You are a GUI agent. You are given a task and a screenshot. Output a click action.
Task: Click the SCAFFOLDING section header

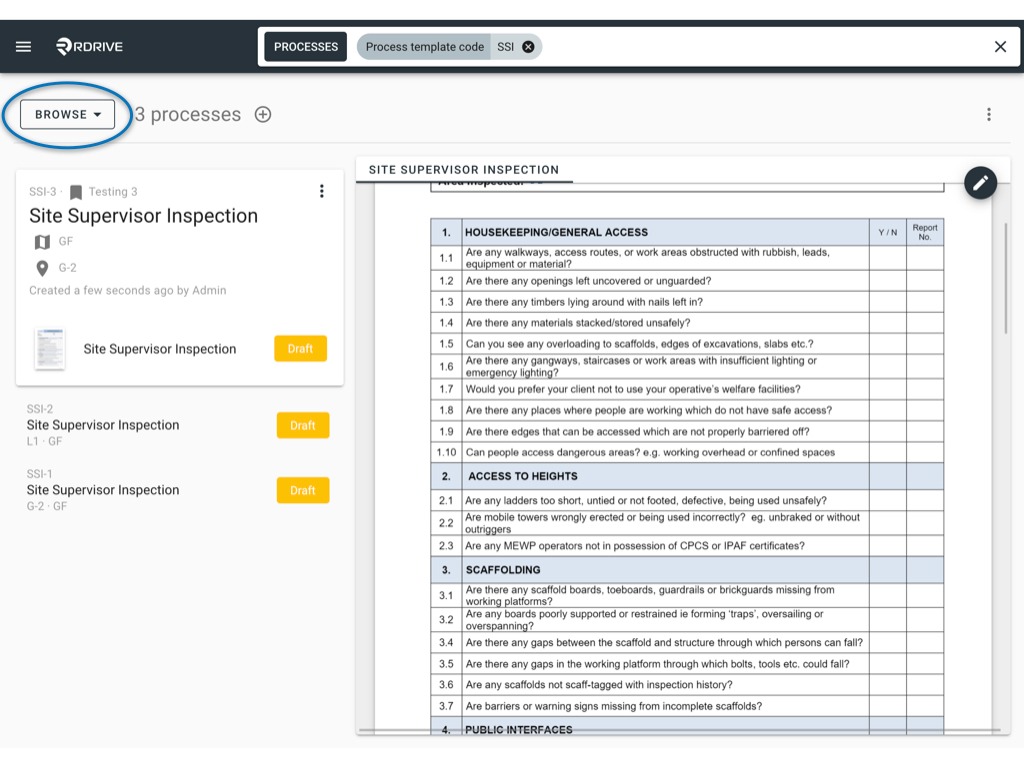click(503, 569)
